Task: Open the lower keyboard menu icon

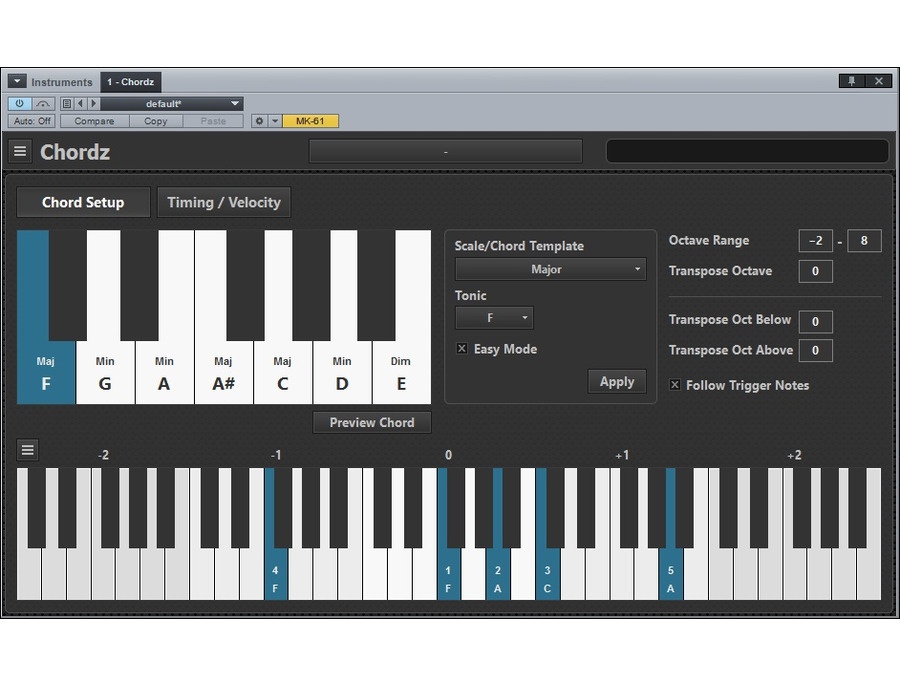Action: coord(28,450)
